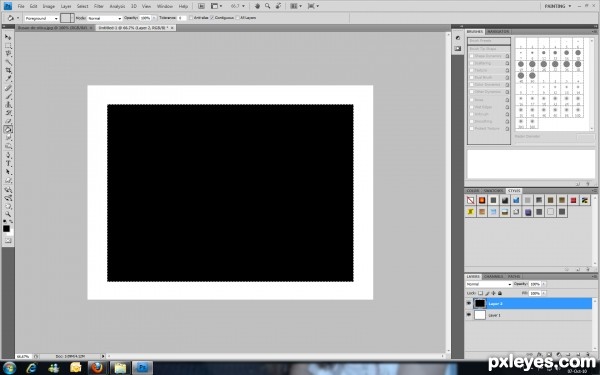Click lock all icon in Layers panel
The height and width of the screenshot is (375, 600).
(x=500, y=293)
